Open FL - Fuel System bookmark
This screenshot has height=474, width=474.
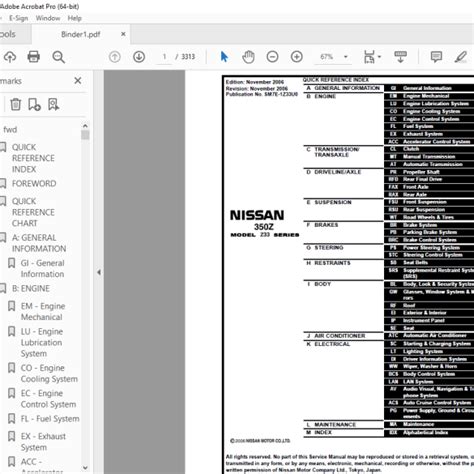coord(50,419)
